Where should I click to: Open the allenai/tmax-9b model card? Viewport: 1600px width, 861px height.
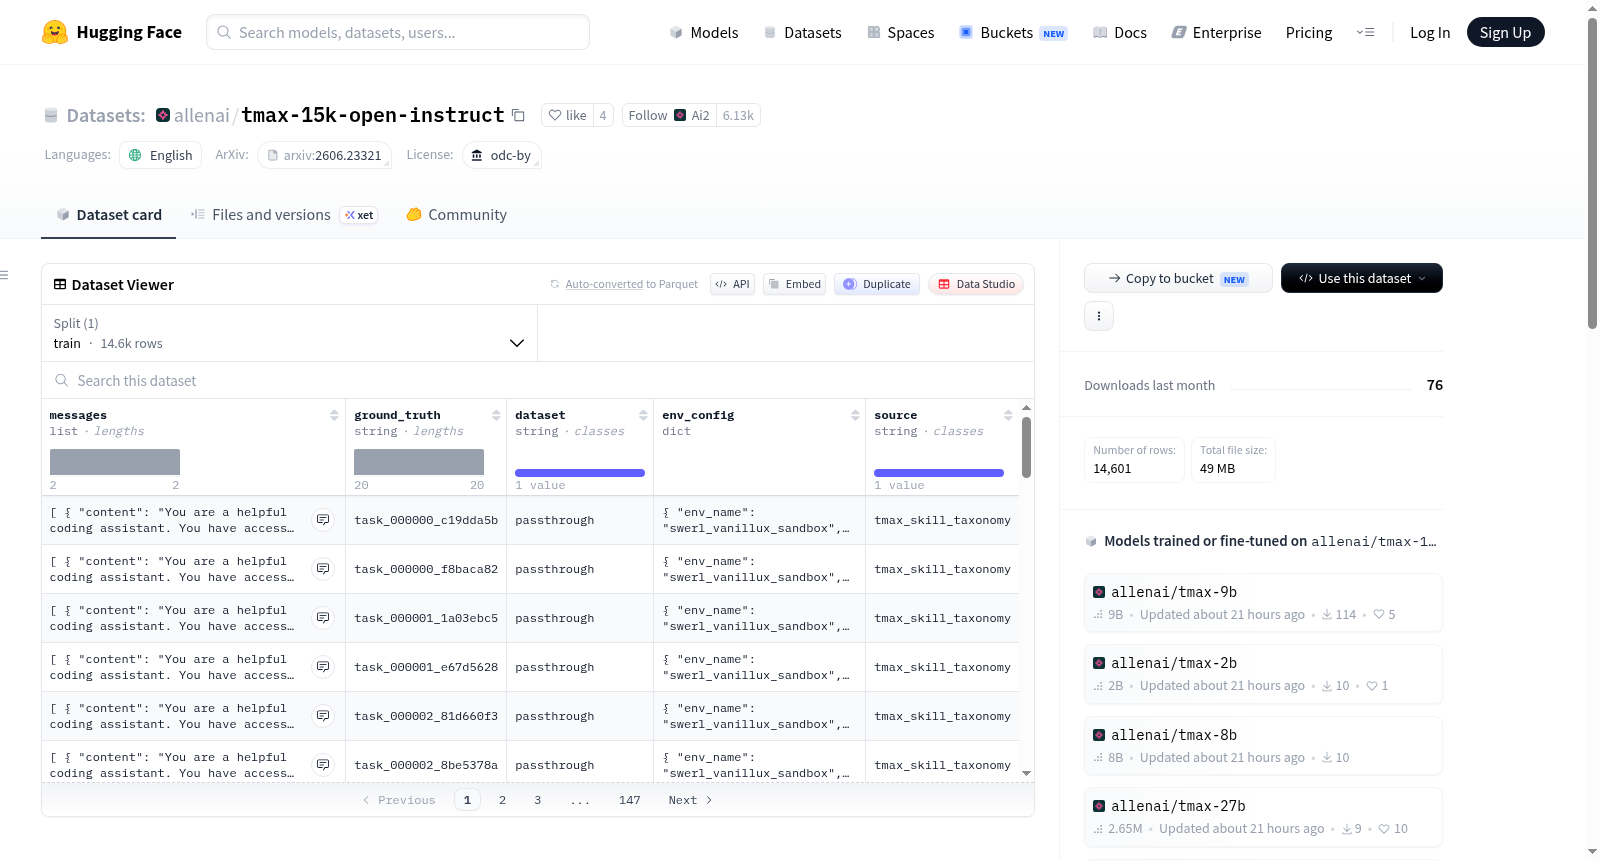tap(1263, 602)
